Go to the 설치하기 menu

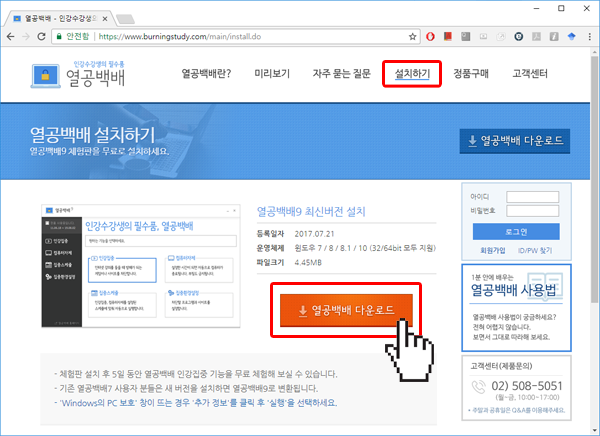click(x=412, y=73)
